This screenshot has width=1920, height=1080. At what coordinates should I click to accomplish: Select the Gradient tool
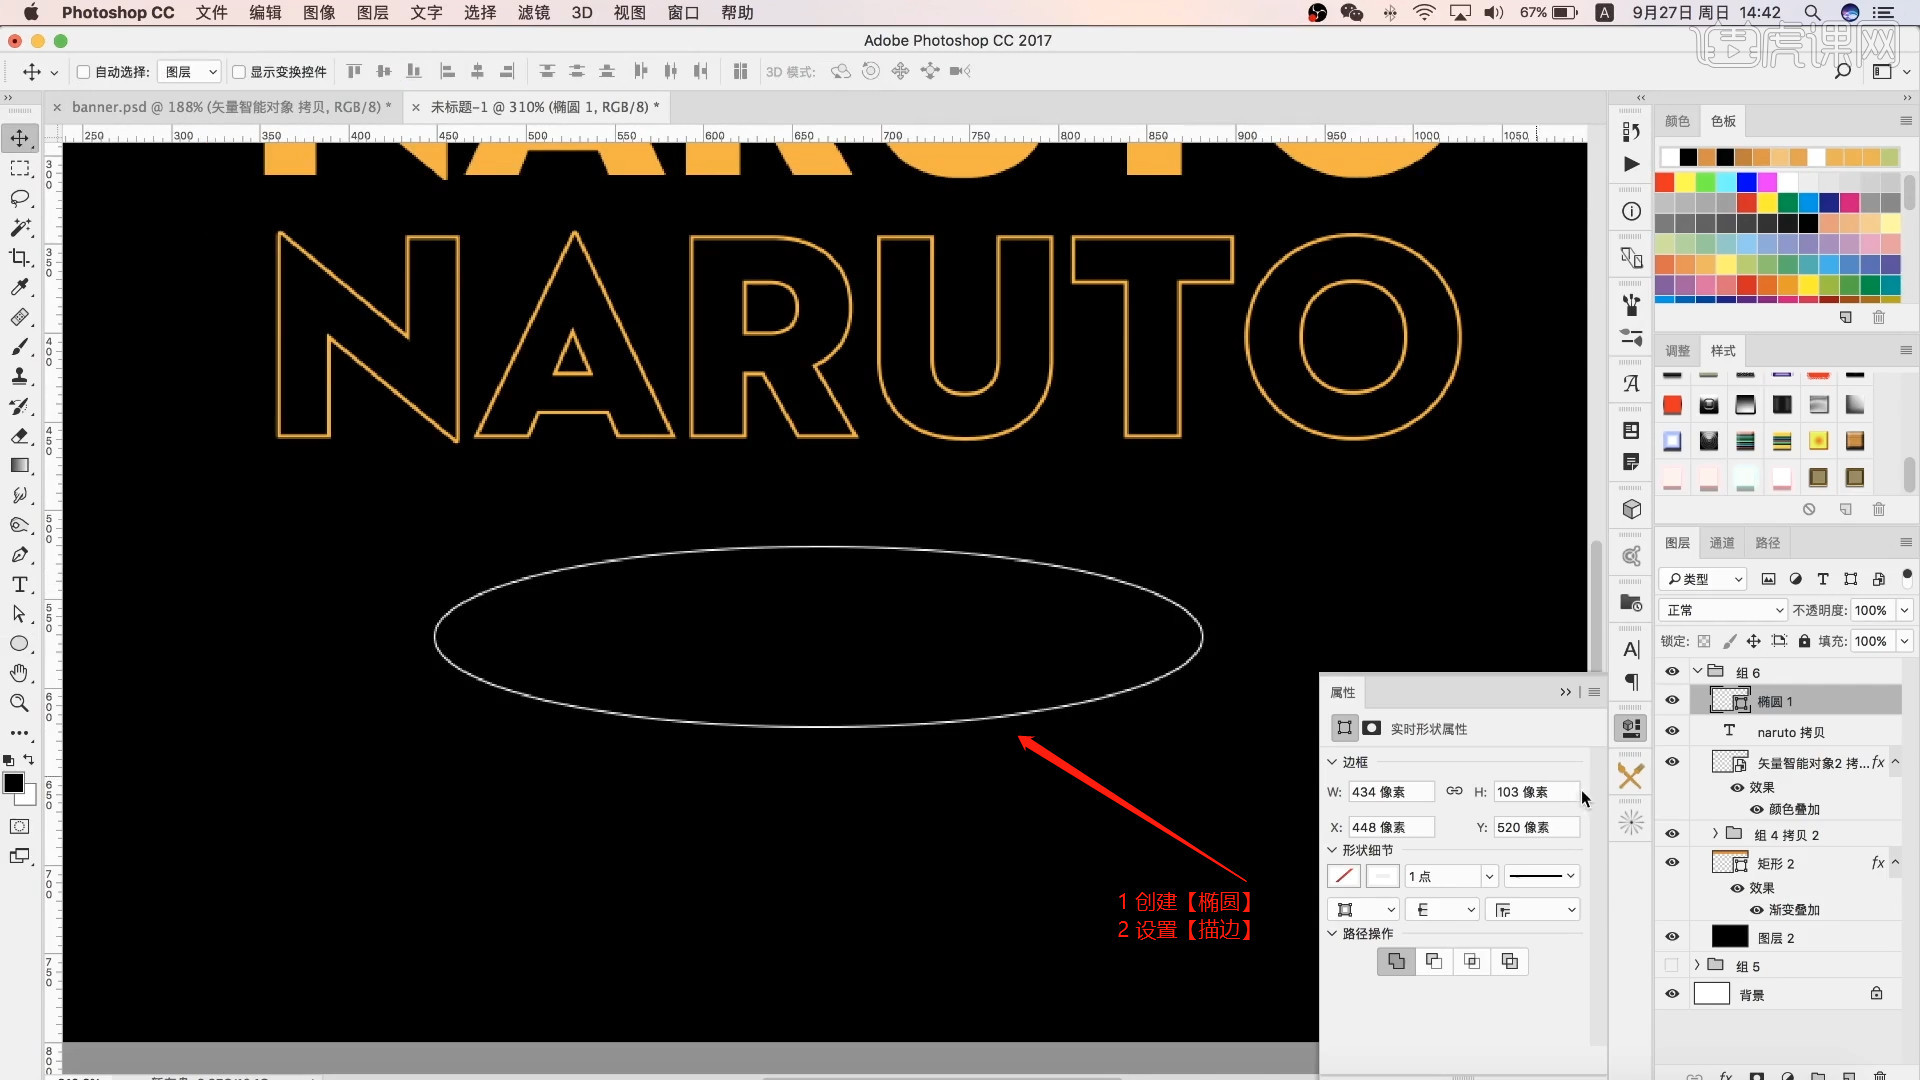tap(20, 466)
